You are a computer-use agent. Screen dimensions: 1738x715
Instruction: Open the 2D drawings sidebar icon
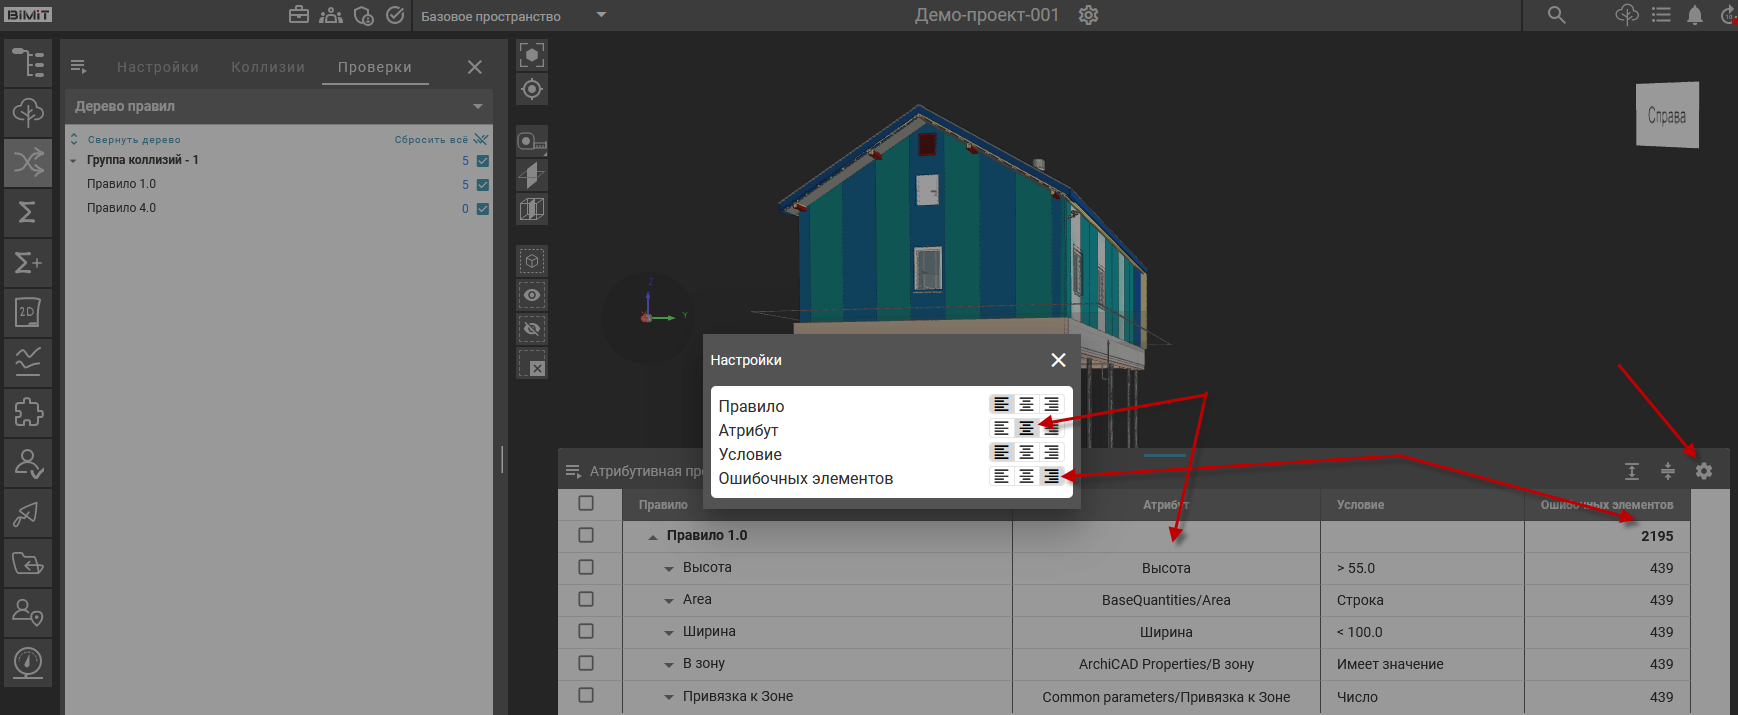(x=28, y=312)
